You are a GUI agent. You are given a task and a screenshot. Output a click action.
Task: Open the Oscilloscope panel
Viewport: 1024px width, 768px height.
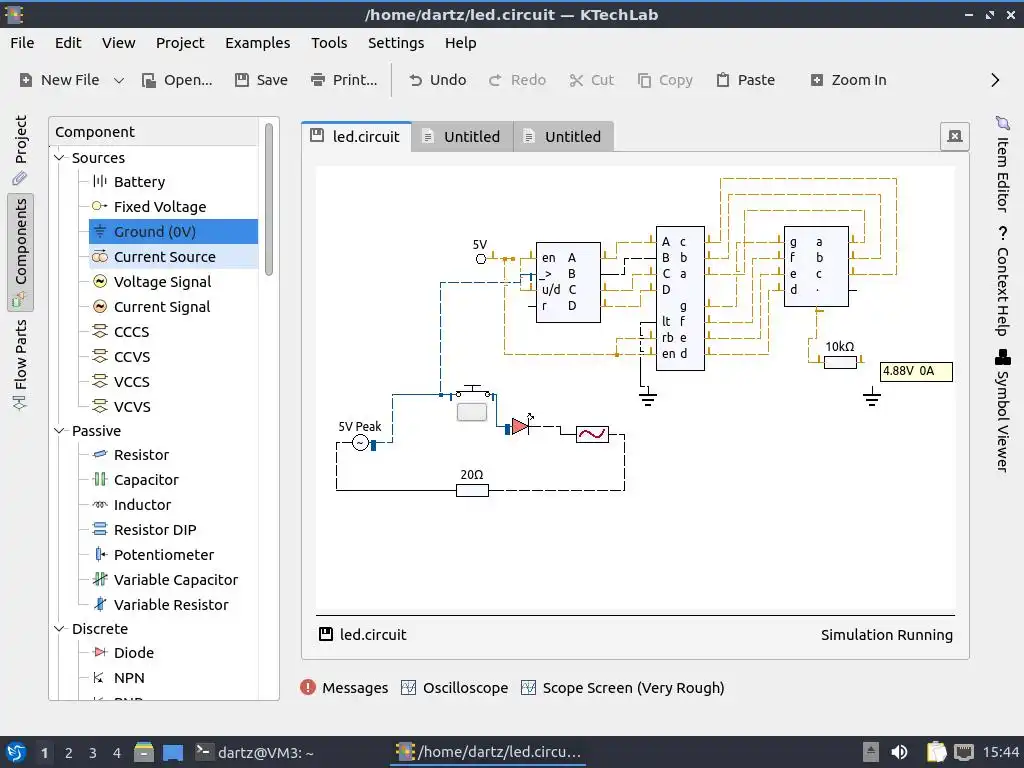pos(455,688)
